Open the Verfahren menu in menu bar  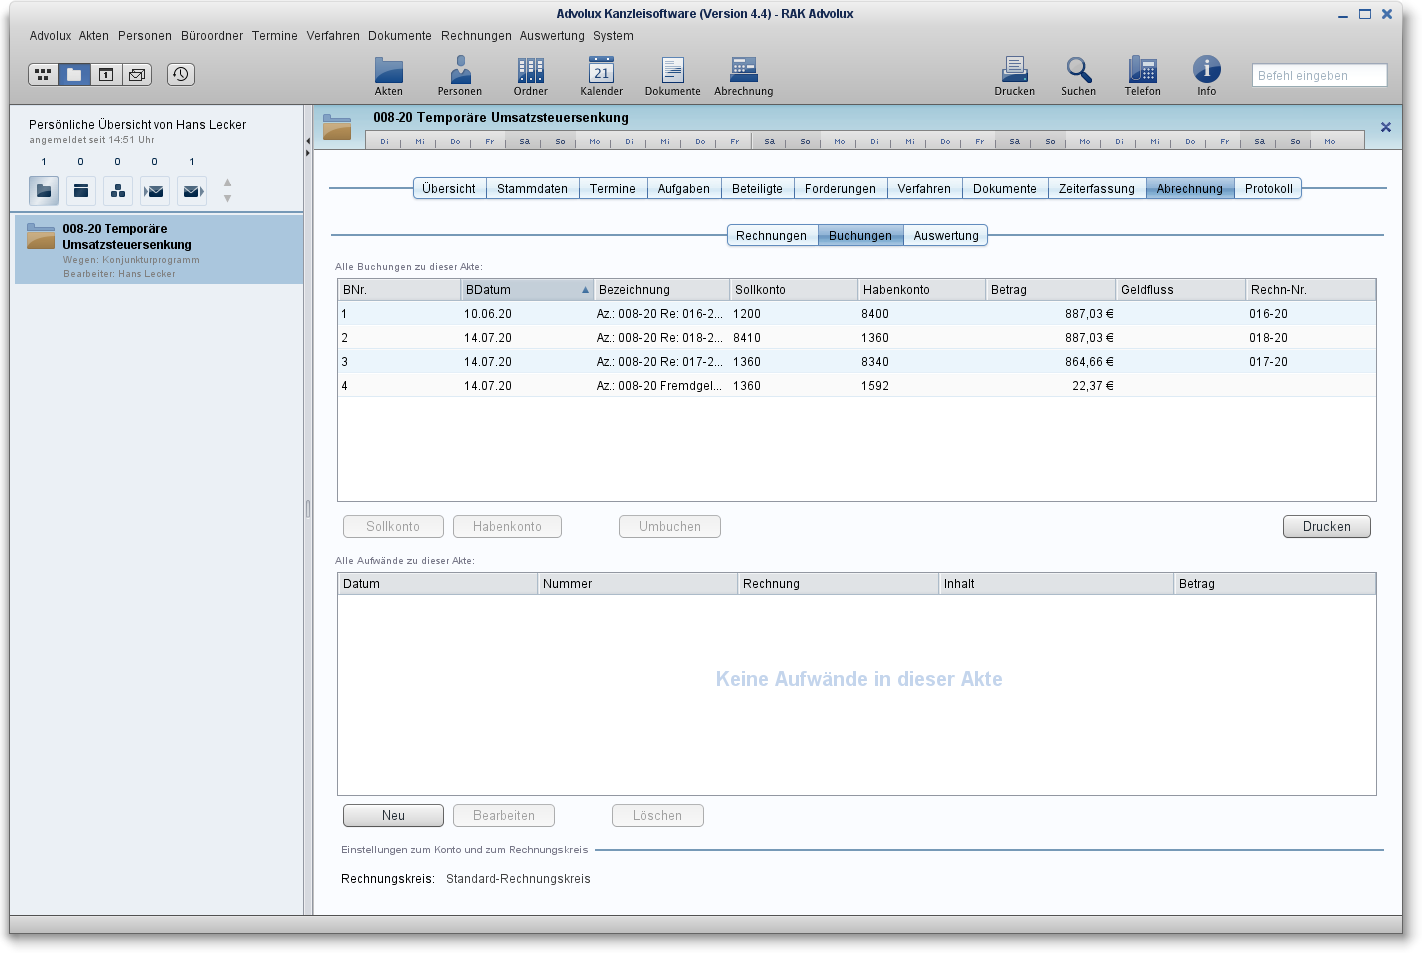point(333,36)
